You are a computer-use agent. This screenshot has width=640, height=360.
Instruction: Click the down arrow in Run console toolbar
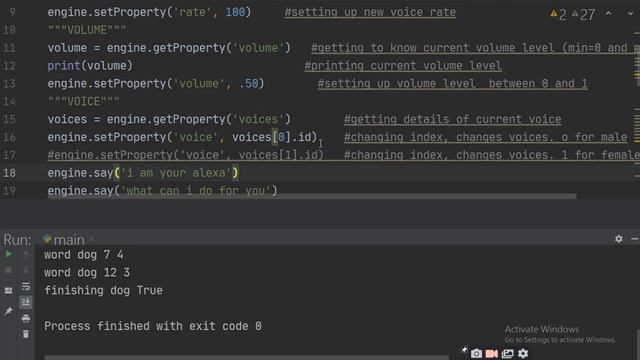[x=26, y=270]
